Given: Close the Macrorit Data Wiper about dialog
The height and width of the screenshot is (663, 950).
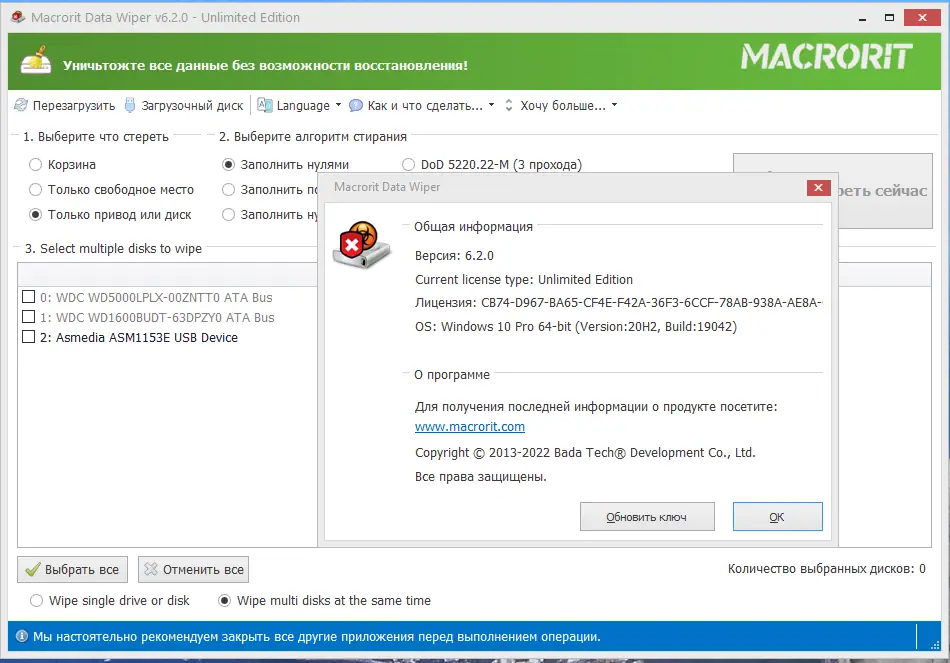Looking at the screenshot, I should pos(818,188).
